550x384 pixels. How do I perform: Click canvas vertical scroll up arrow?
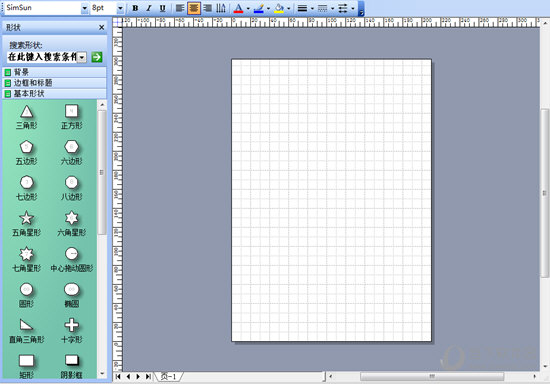tap(545, 23)
